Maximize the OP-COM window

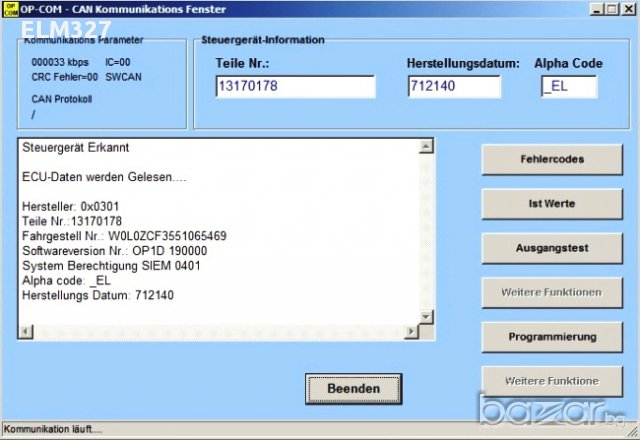pyautogui.click(x=611, y=9)
